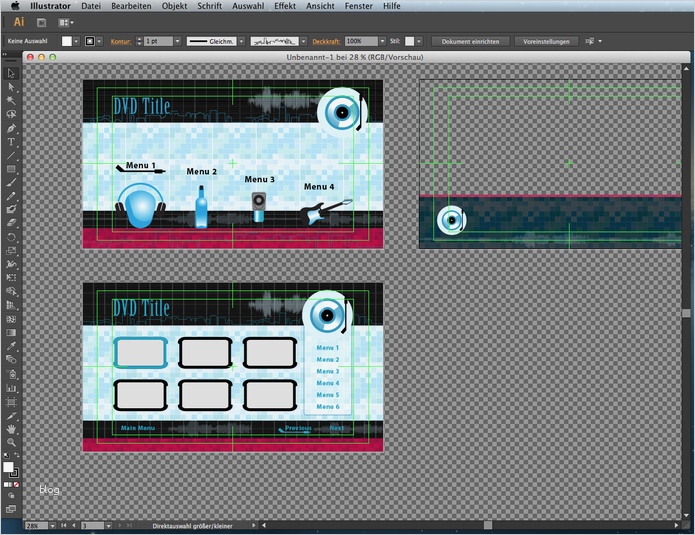The width and height of the screenshot is (695, 535).
Task: Open the Datei menu
Action: (91, 6)
